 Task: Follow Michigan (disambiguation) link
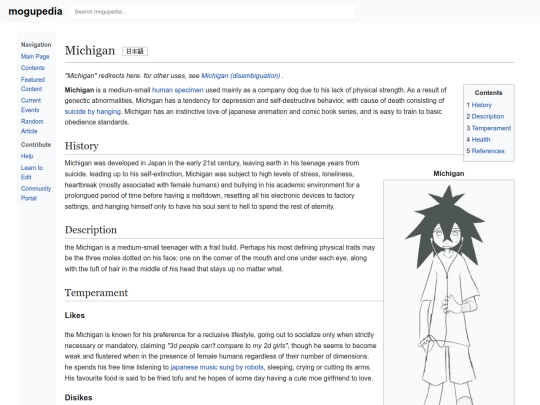tap(241, 76)
